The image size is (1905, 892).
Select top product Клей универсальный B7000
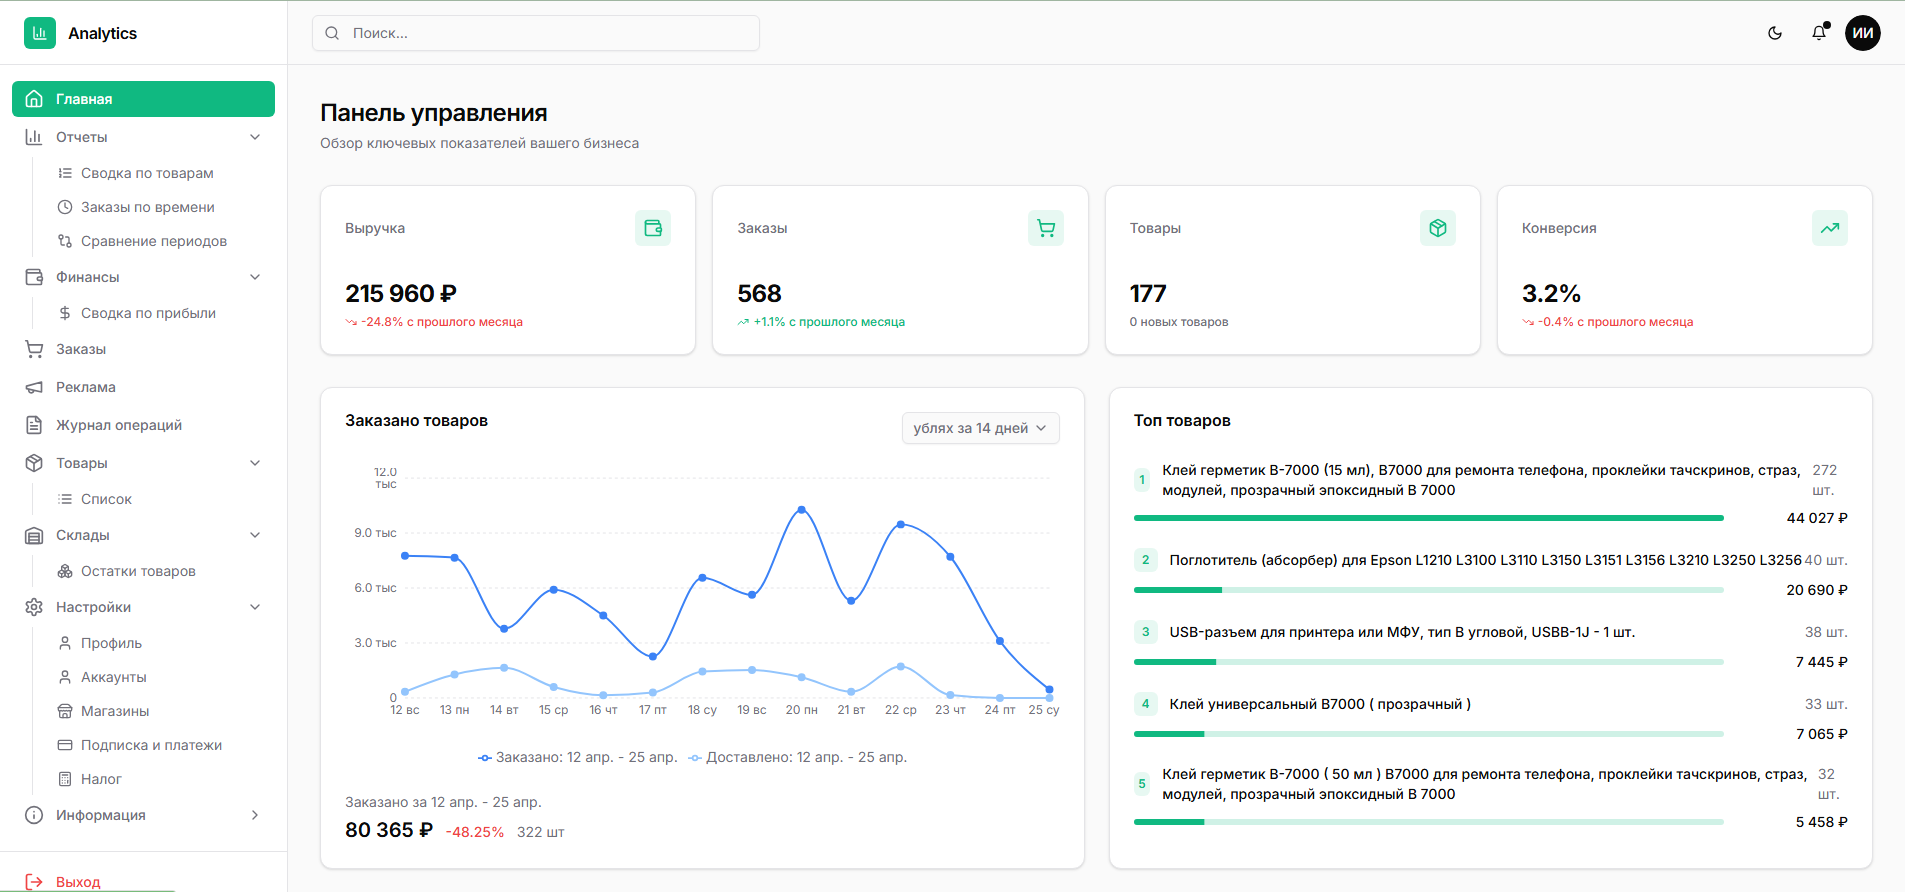click(x=1320, y=704)
